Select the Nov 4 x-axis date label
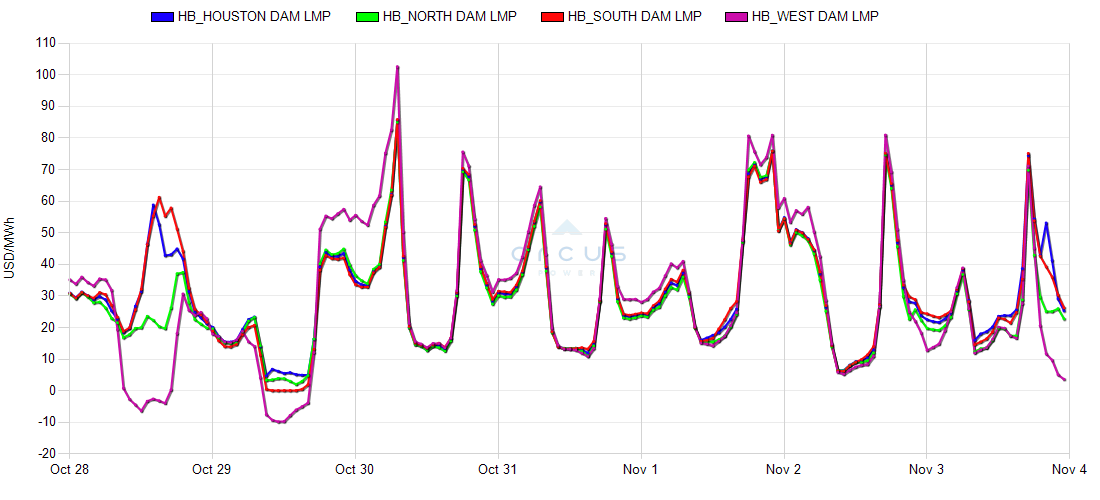 tap(1069, 469)
